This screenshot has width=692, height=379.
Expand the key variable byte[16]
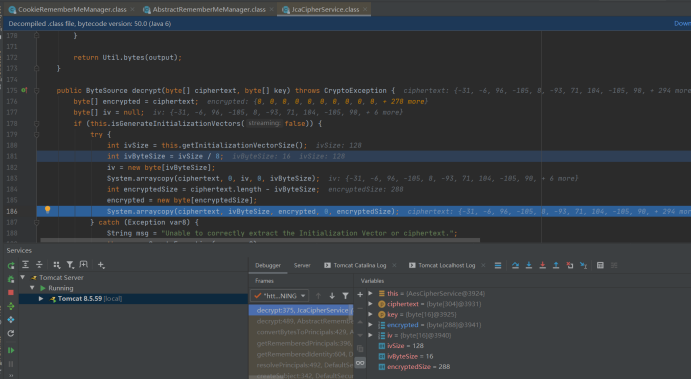pyautogui.click(x=370, y=315)
